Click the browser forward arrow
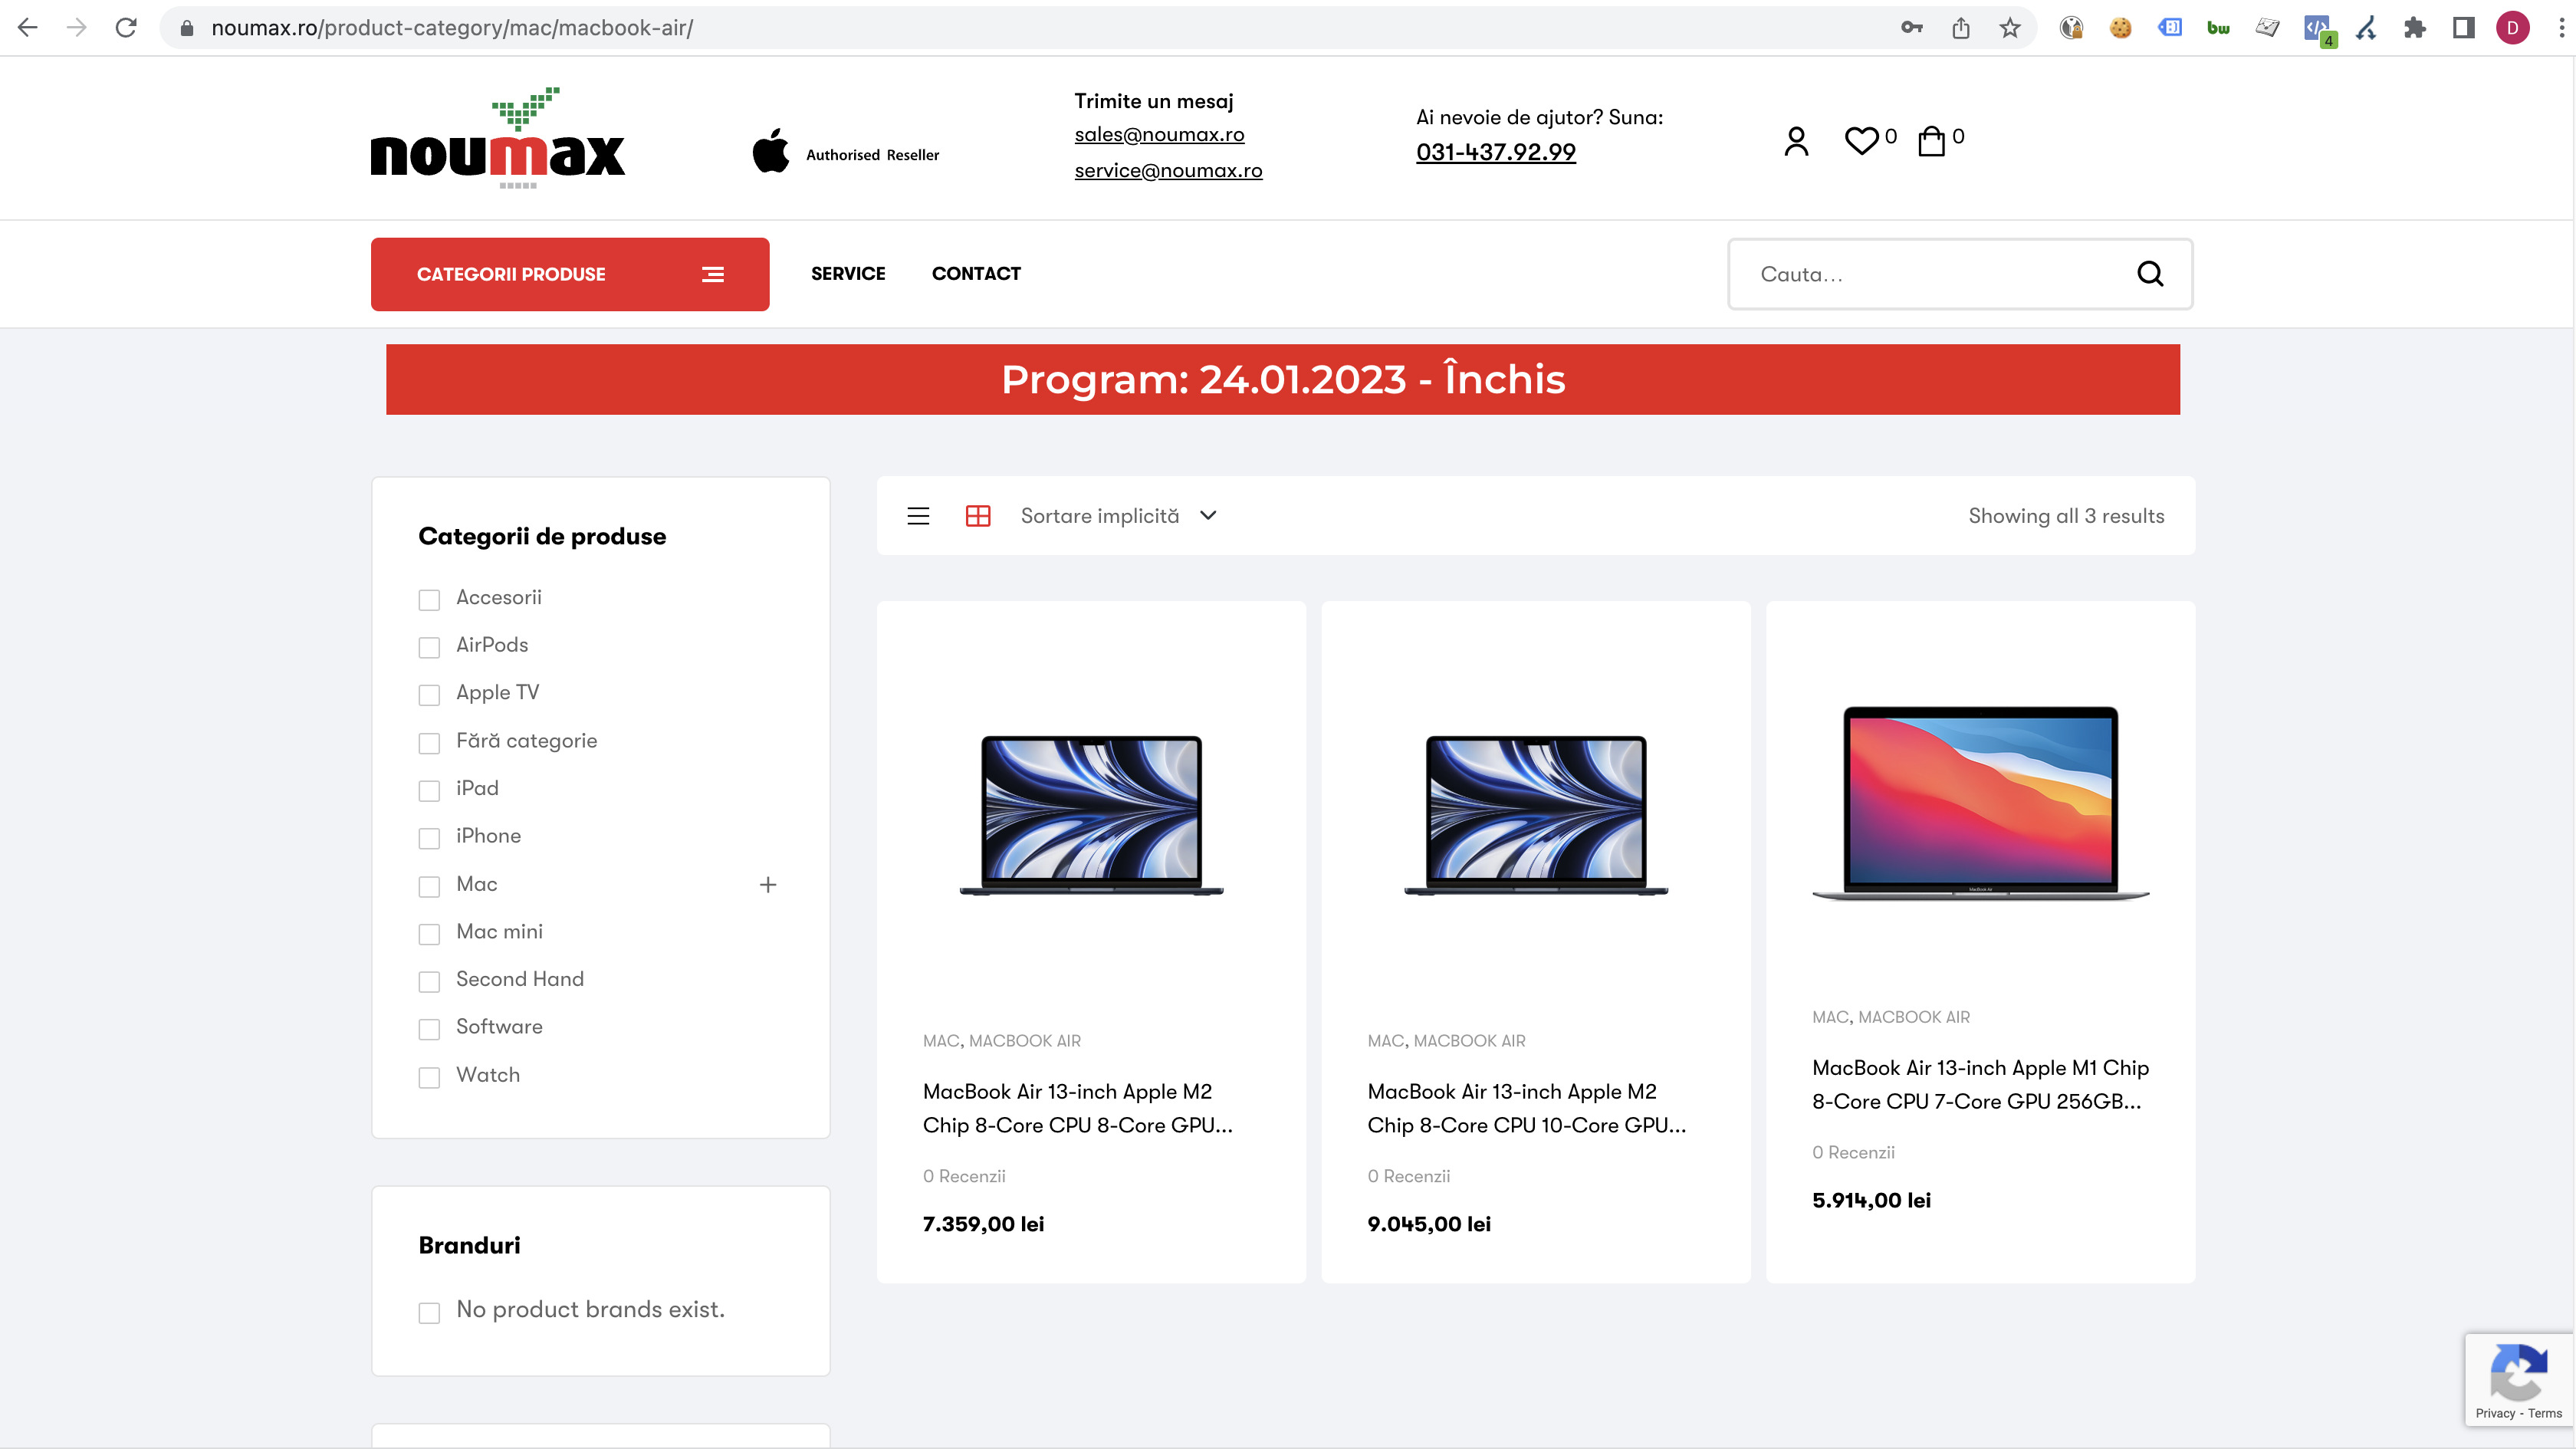Screen dimensions: 2576x1449 tap(76, 28)
